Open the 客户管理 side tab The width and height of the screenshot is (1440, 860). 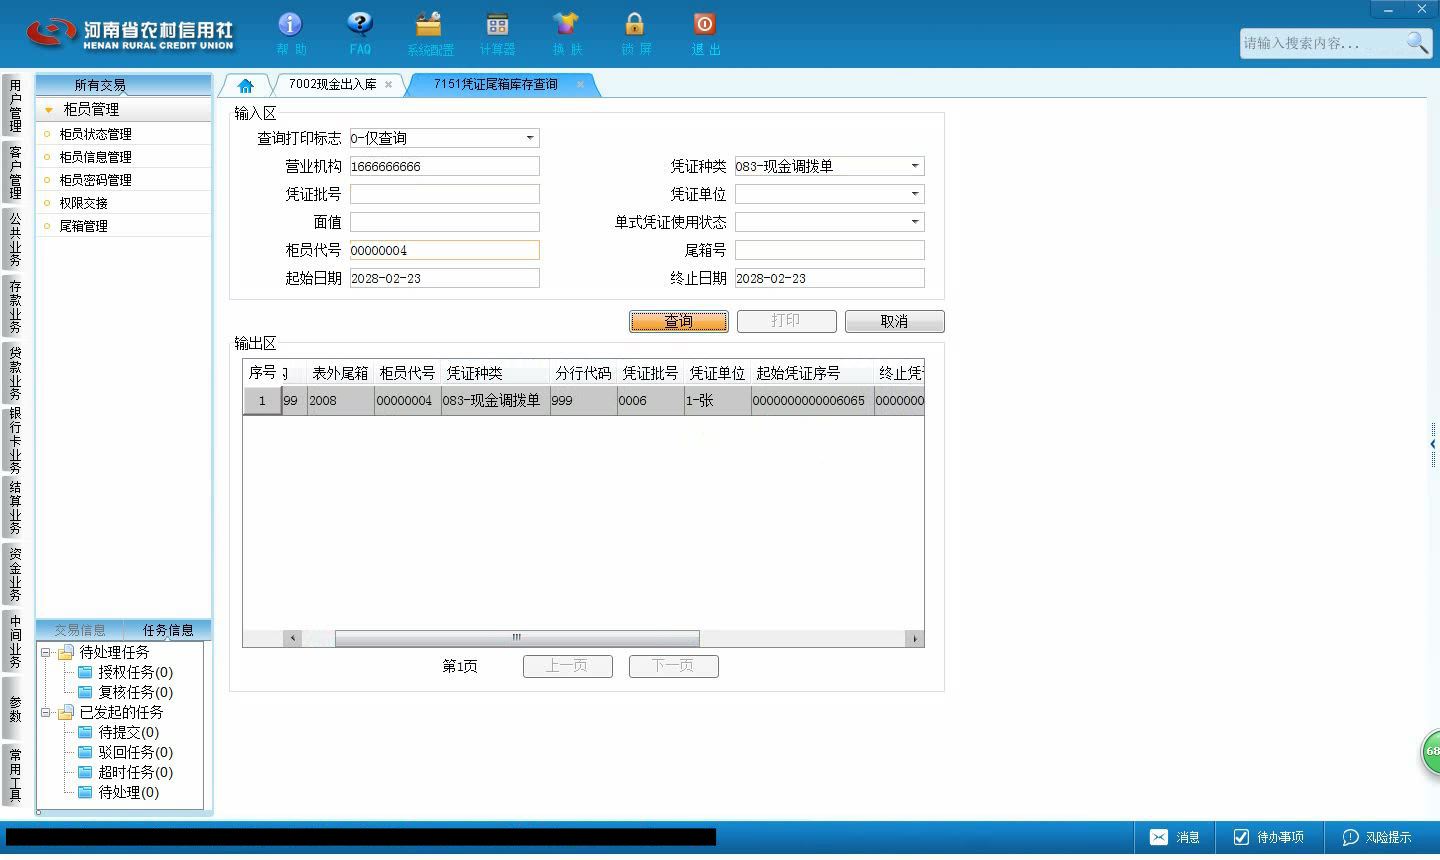[15, 172]
